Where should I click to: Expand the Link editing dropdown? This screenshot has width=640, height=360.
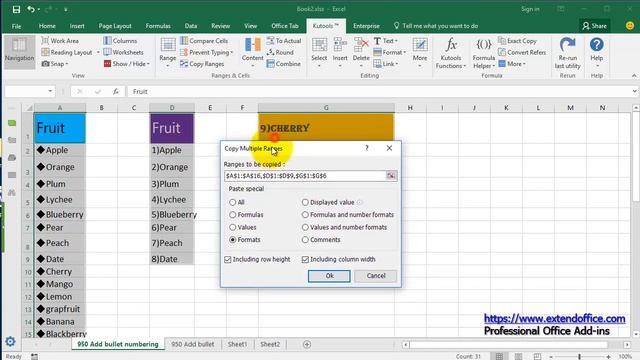click(x=397, y=64)
